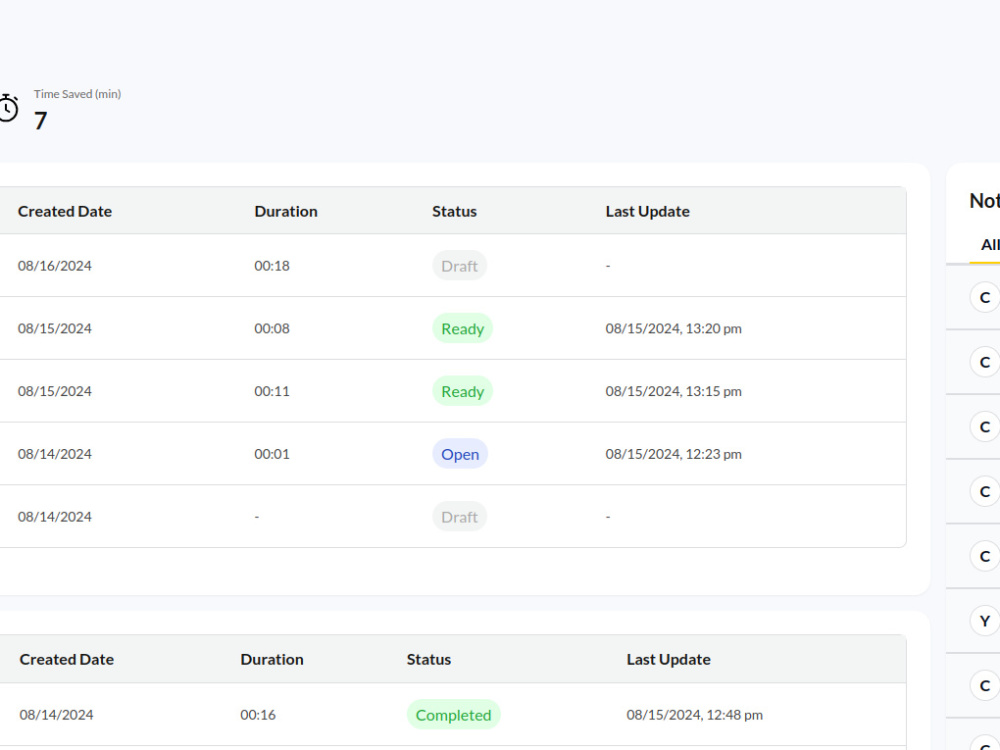Click duration 00:08 cell
The height and width of the screenshot is (750, 1000).
tap(272, 328)
